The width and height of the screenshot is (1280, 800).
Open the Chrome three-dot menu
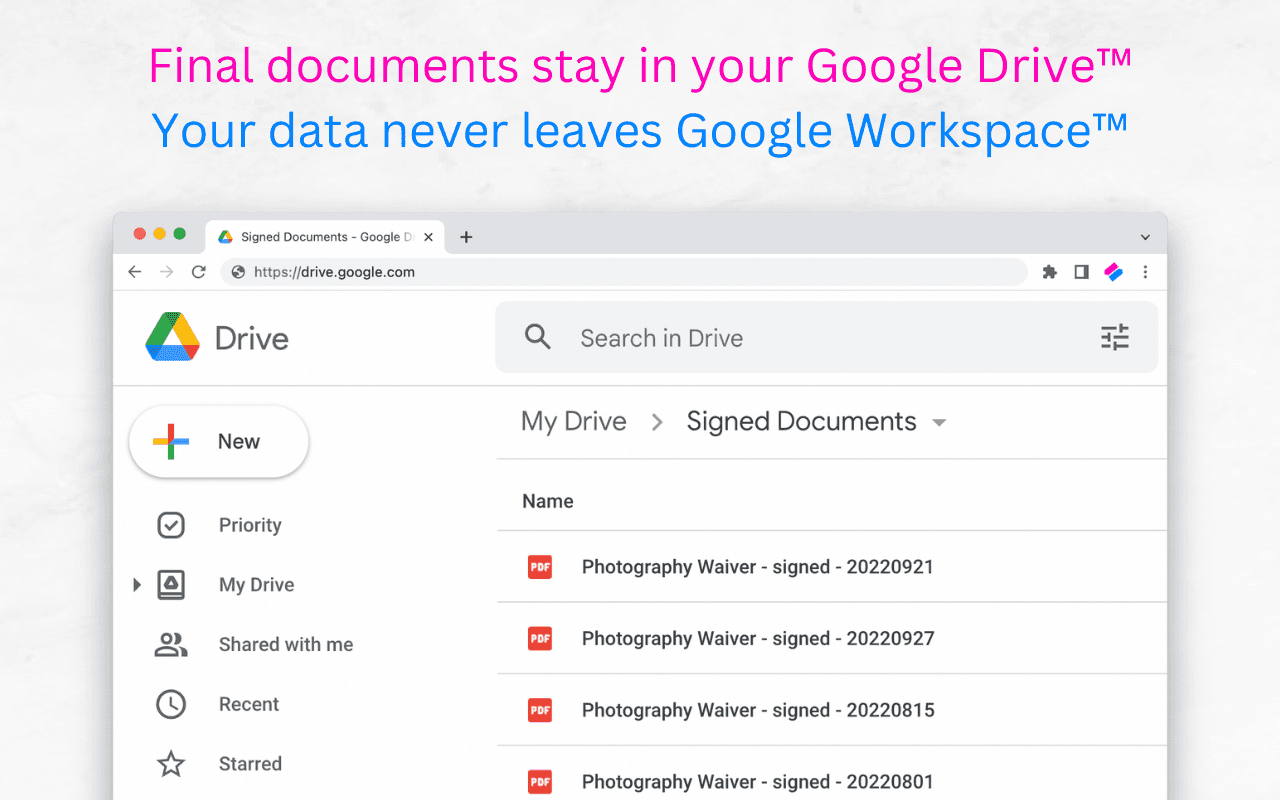[1145, 272]
